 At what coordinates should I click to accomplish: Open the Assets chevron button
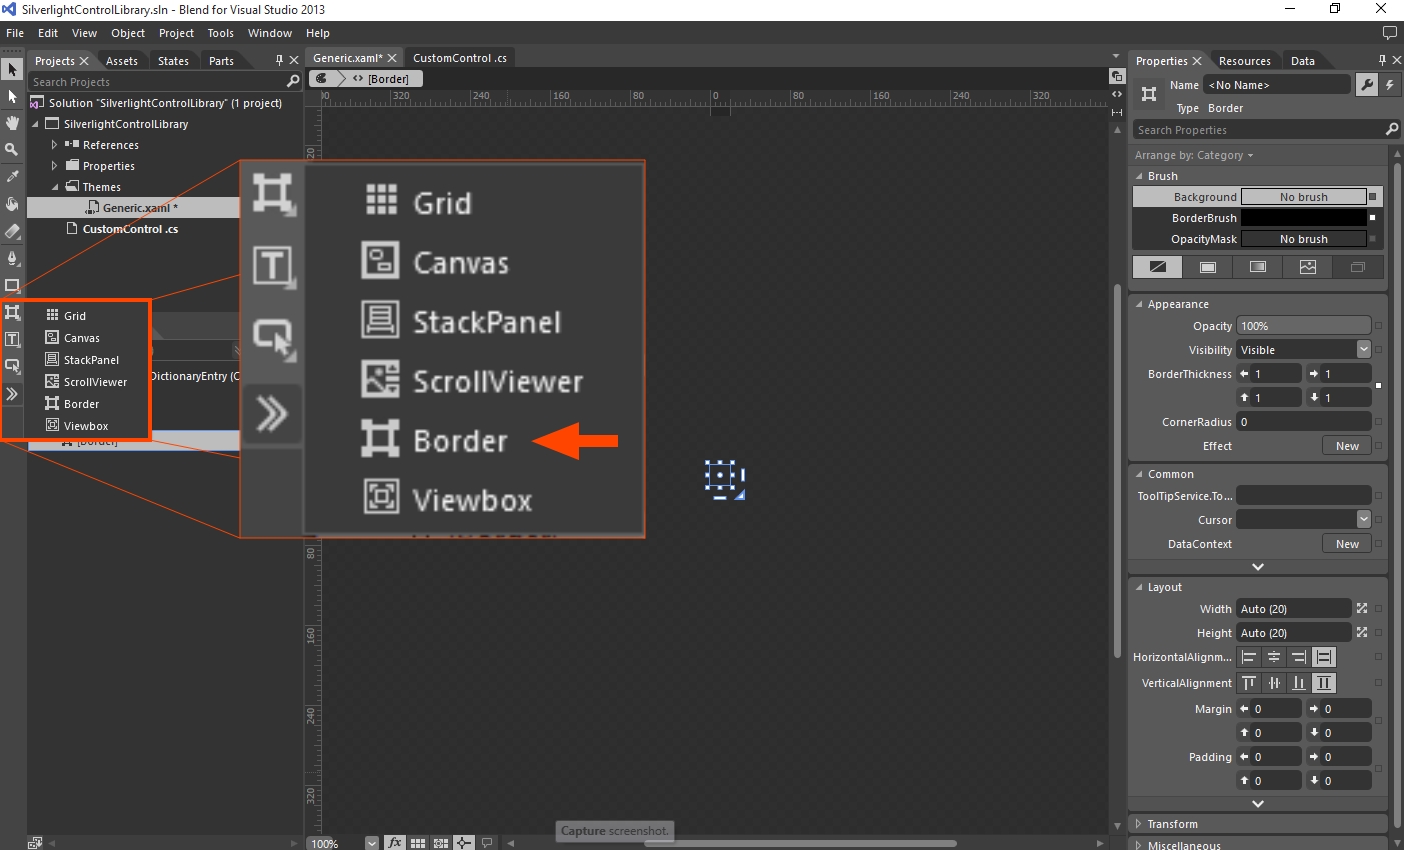coord(12,394)
